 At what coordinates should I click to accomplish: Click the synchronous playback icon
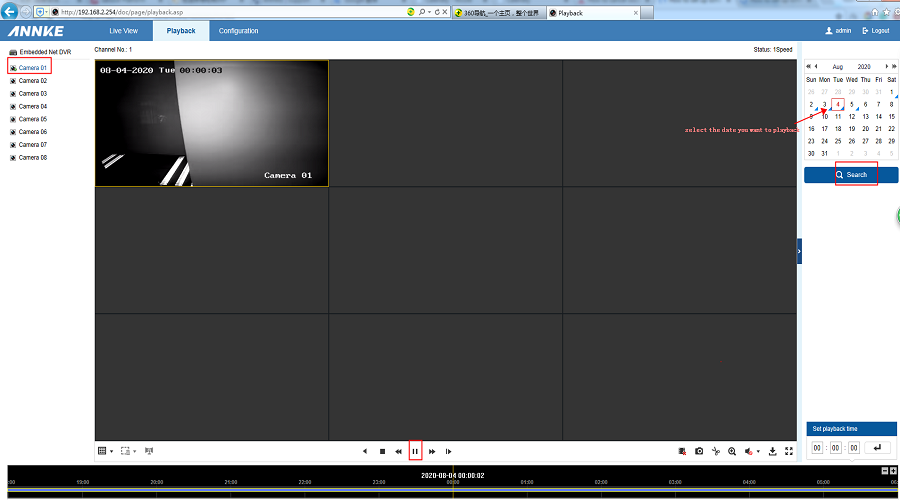(x=149, y=451)
